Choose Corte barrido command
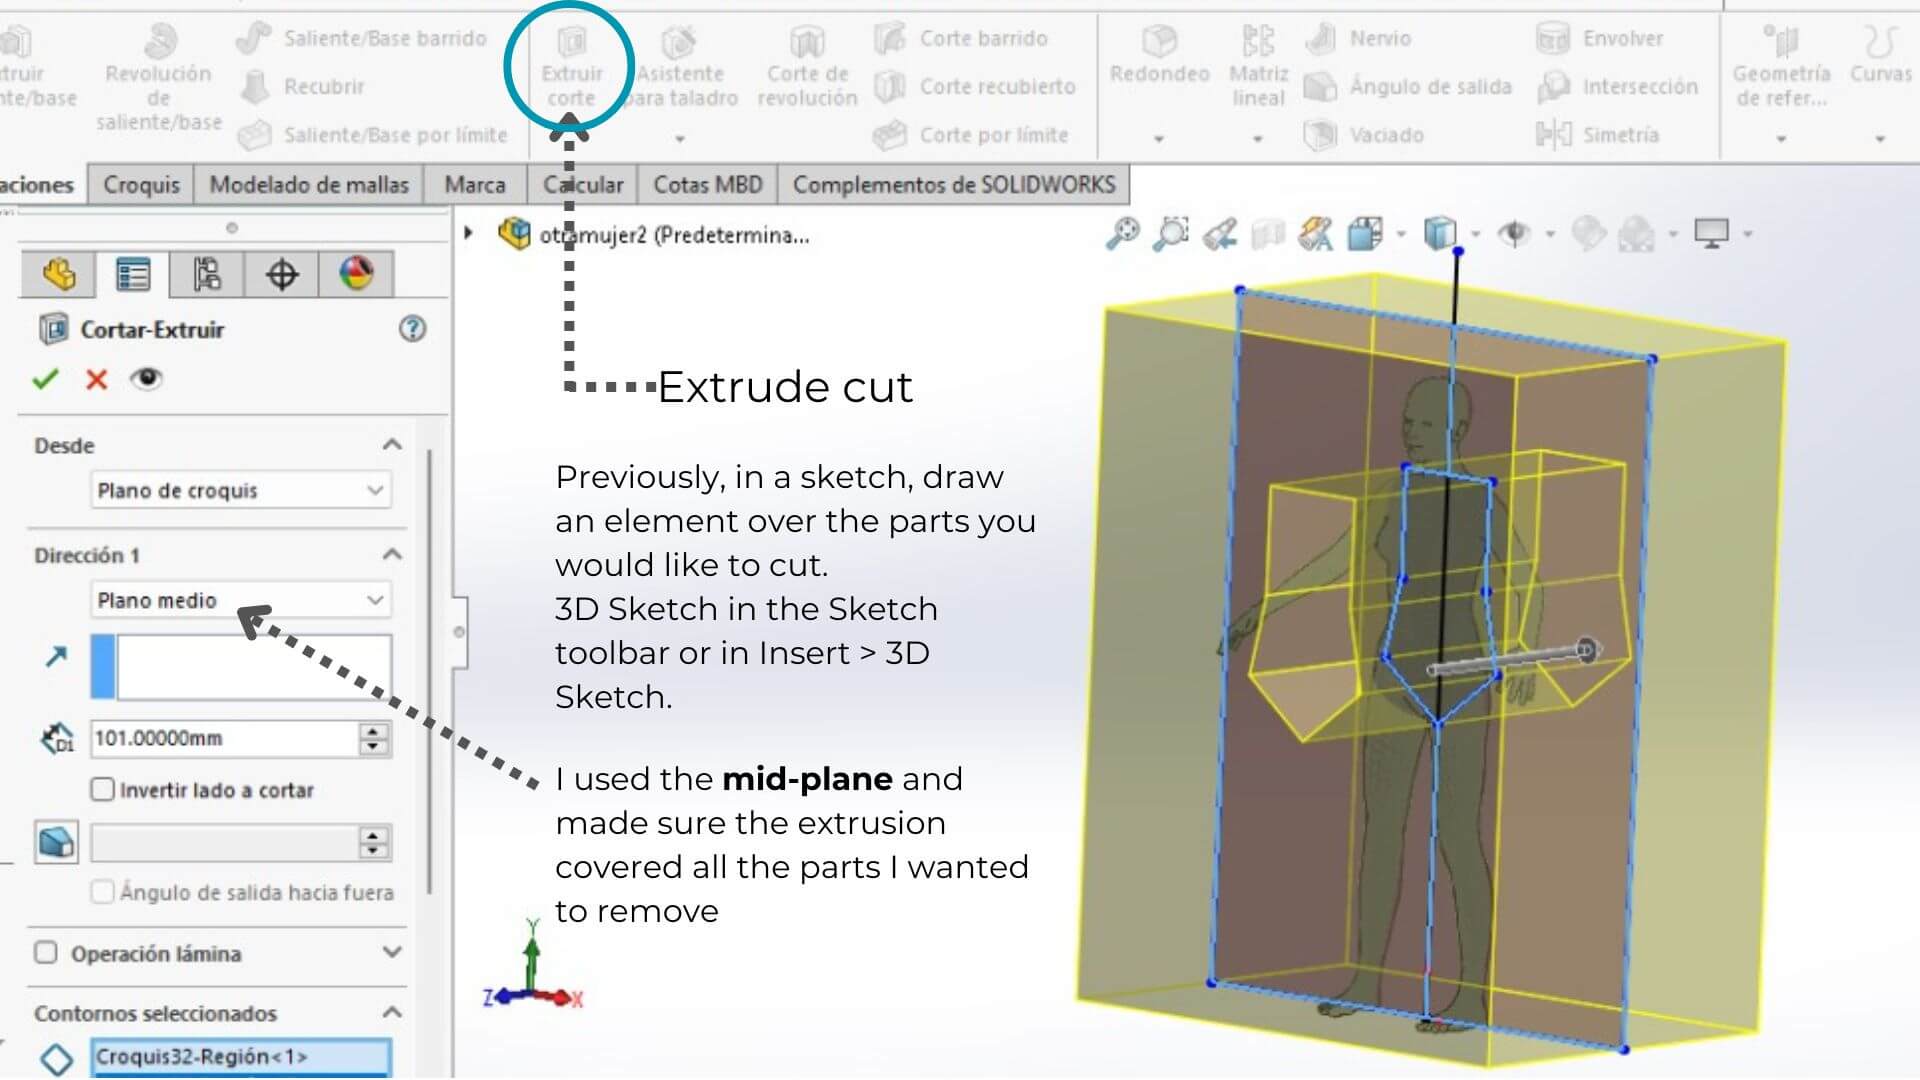Viewport: 1920px width, 1080px height. coord(961,38)
